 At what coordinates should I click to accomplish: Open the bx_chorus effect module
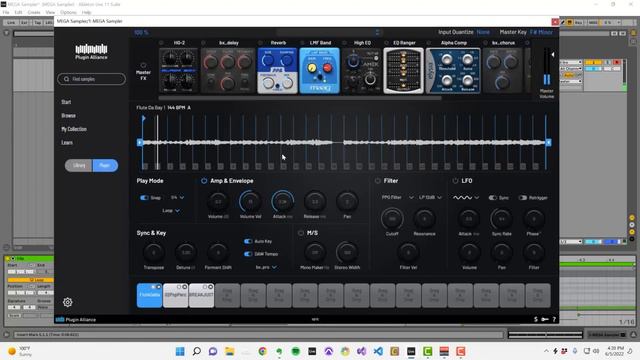[x=503, y=71]
